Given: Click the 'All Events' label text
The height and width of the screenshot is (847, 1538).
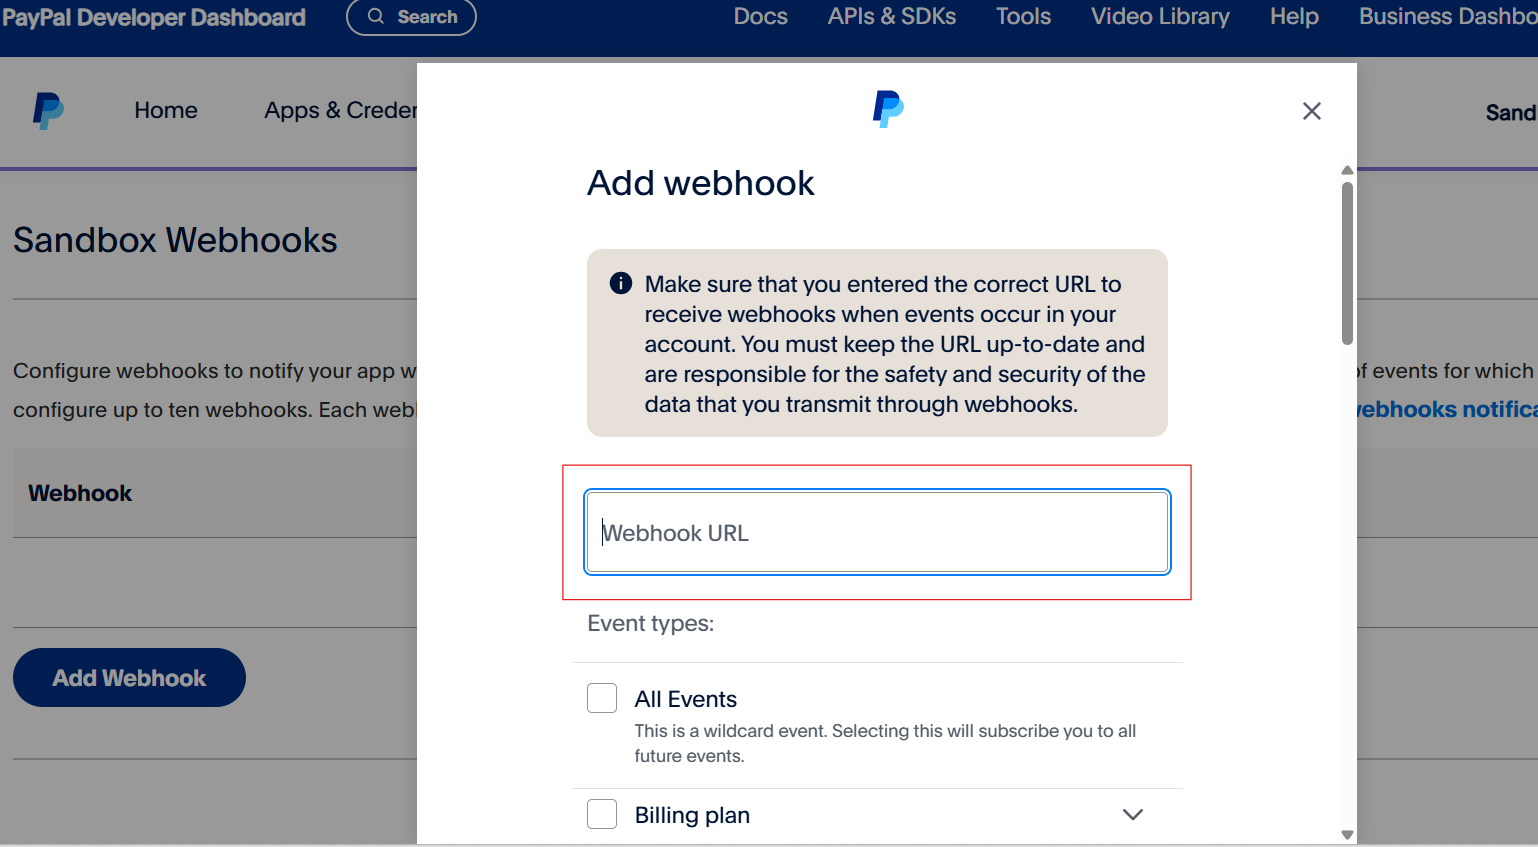Looking at the screenshot, I should pyautogui.click(x=686, y=699).
